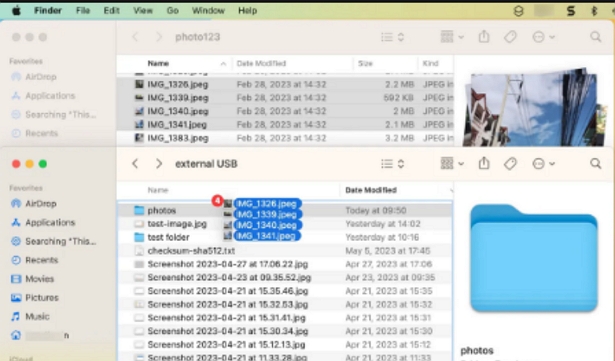Image resolution: width=615 pixels, height=361 pixels.
Task: Select Screenshot 2023-04-27 at 17.06.22.jpg
Action: 285,264
